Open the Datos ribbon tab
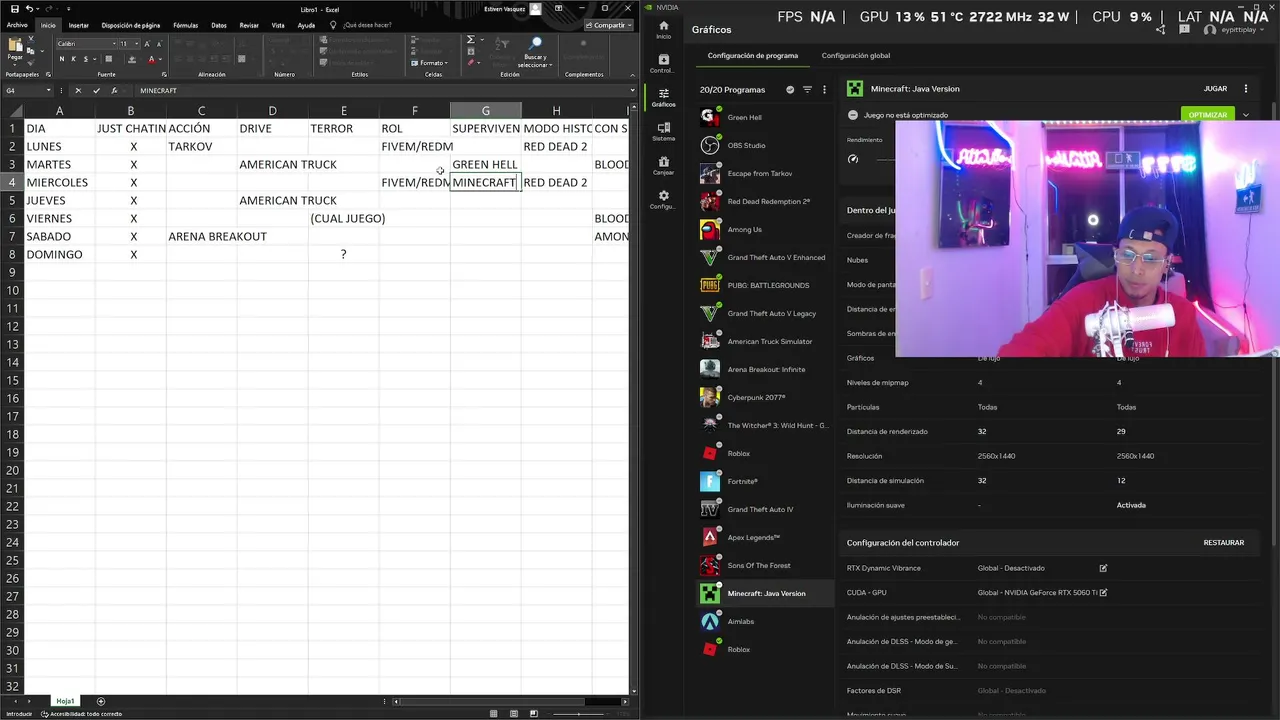Image resolution: width=1280 pixels, height=720 pixels. click(219, 25)
